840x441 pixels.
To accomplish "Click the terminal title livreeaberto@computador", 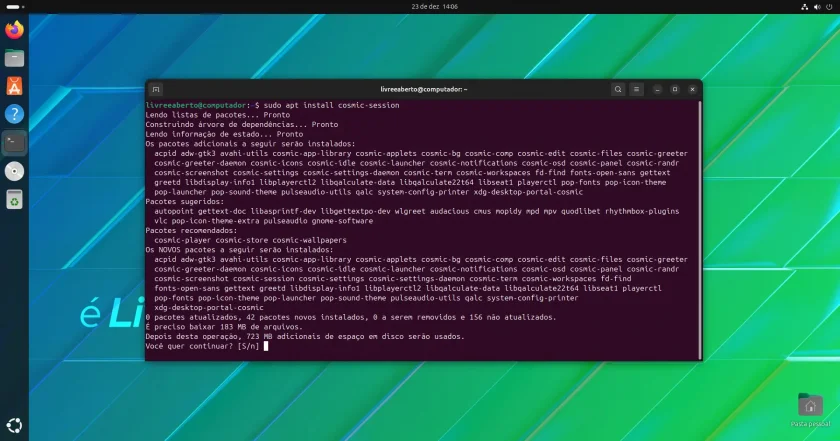I will (x=424, y=89).
